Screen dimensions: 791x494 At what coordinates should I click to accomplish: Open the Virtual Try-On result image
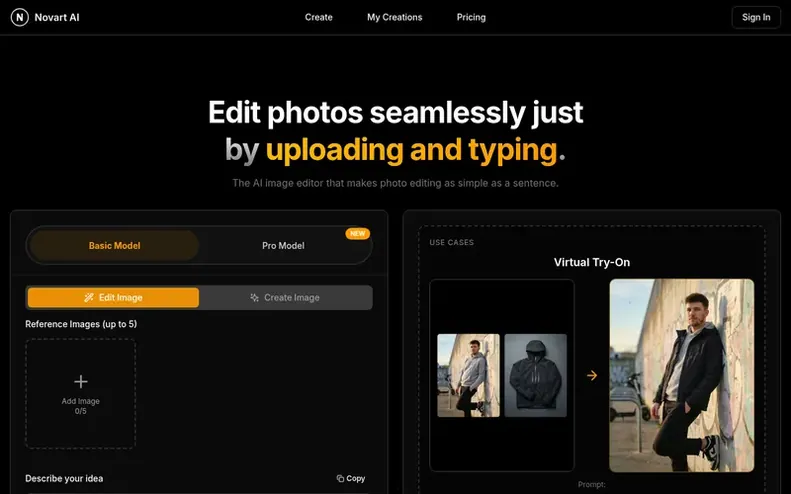click(682, 375)
